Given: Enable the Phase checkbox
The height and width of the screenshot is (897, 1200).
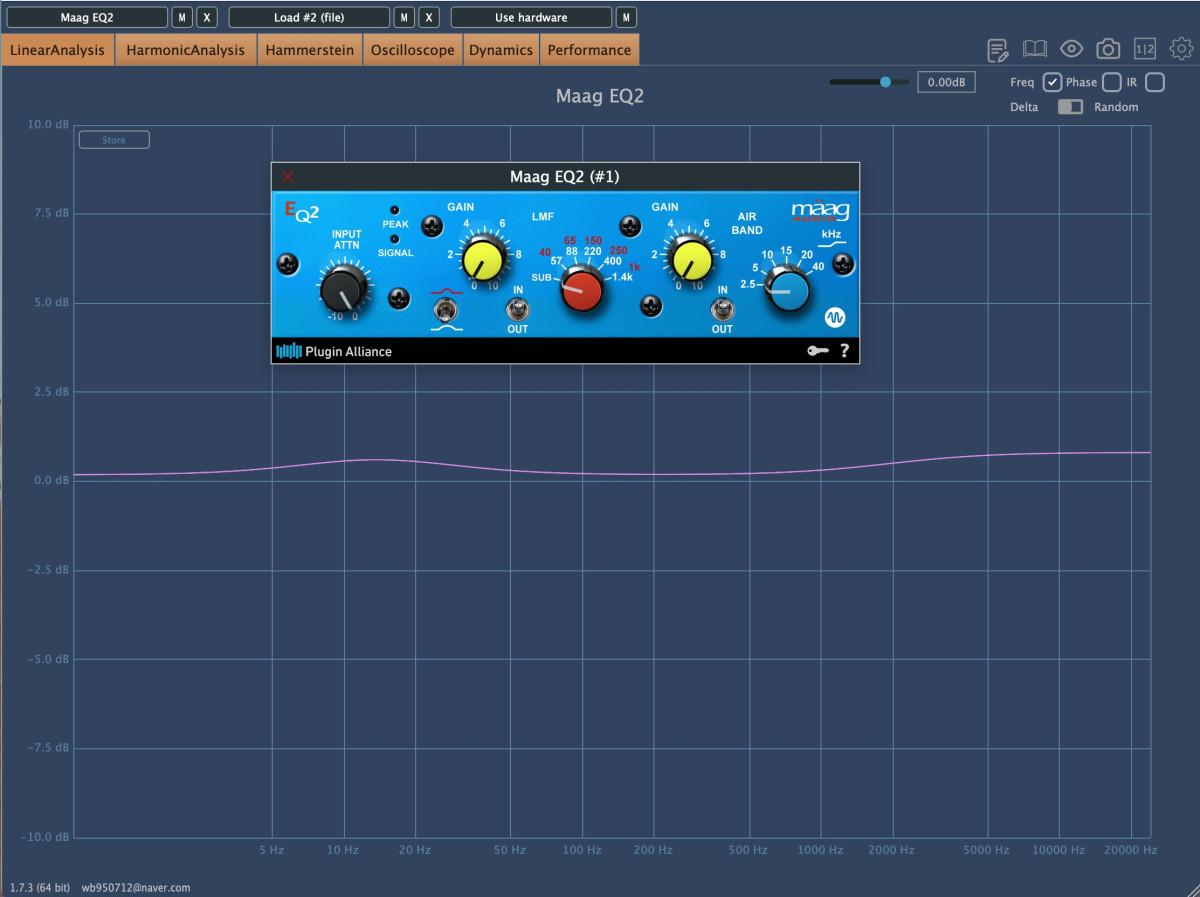Looking at the screenshot, I should coord(1111,82).
